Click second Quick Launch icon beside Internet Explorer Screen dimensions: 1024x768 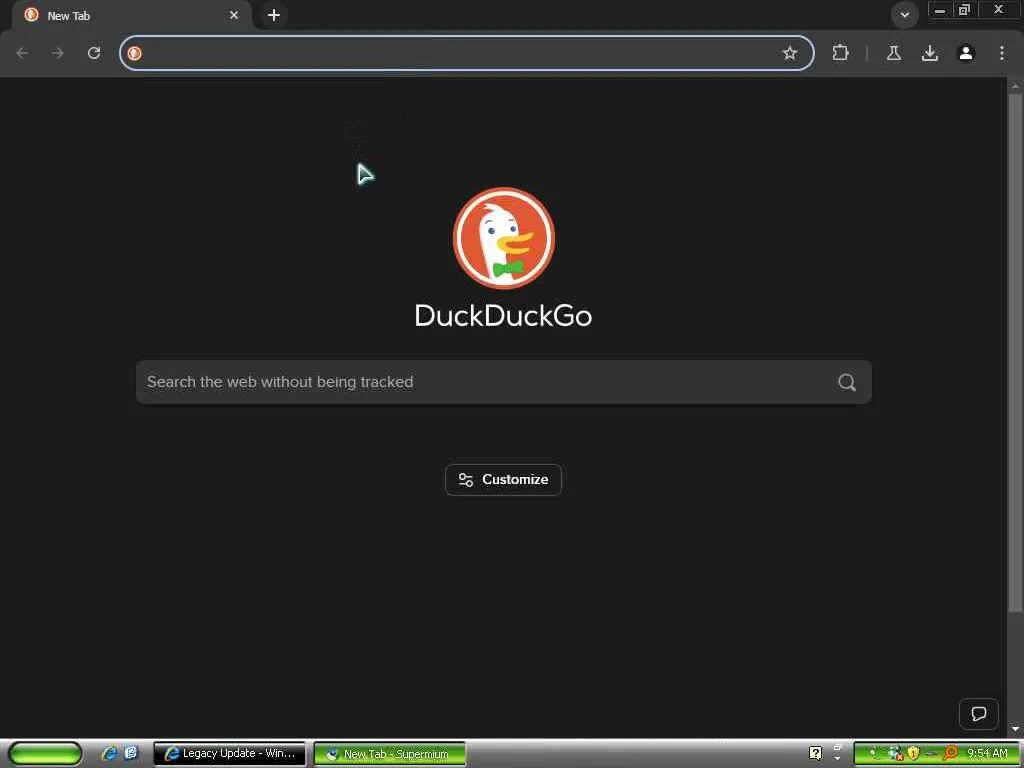coord(131,753)
